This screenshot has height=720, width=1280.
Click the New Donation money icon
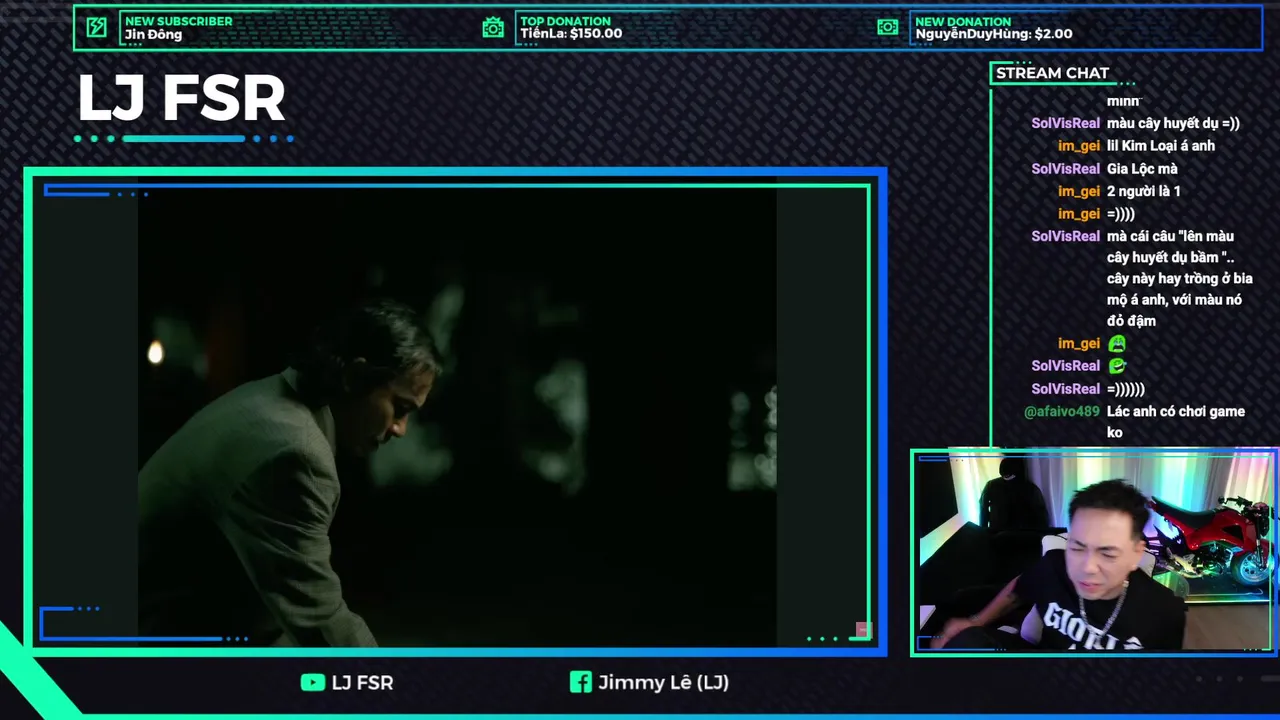point(888,28)
